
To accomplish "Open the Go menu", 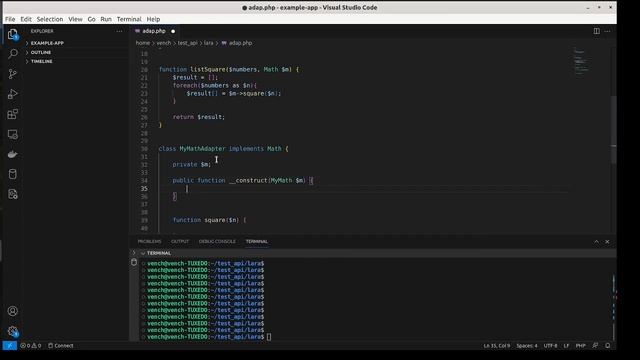I will pyautogui.click(x=91, y=19).
